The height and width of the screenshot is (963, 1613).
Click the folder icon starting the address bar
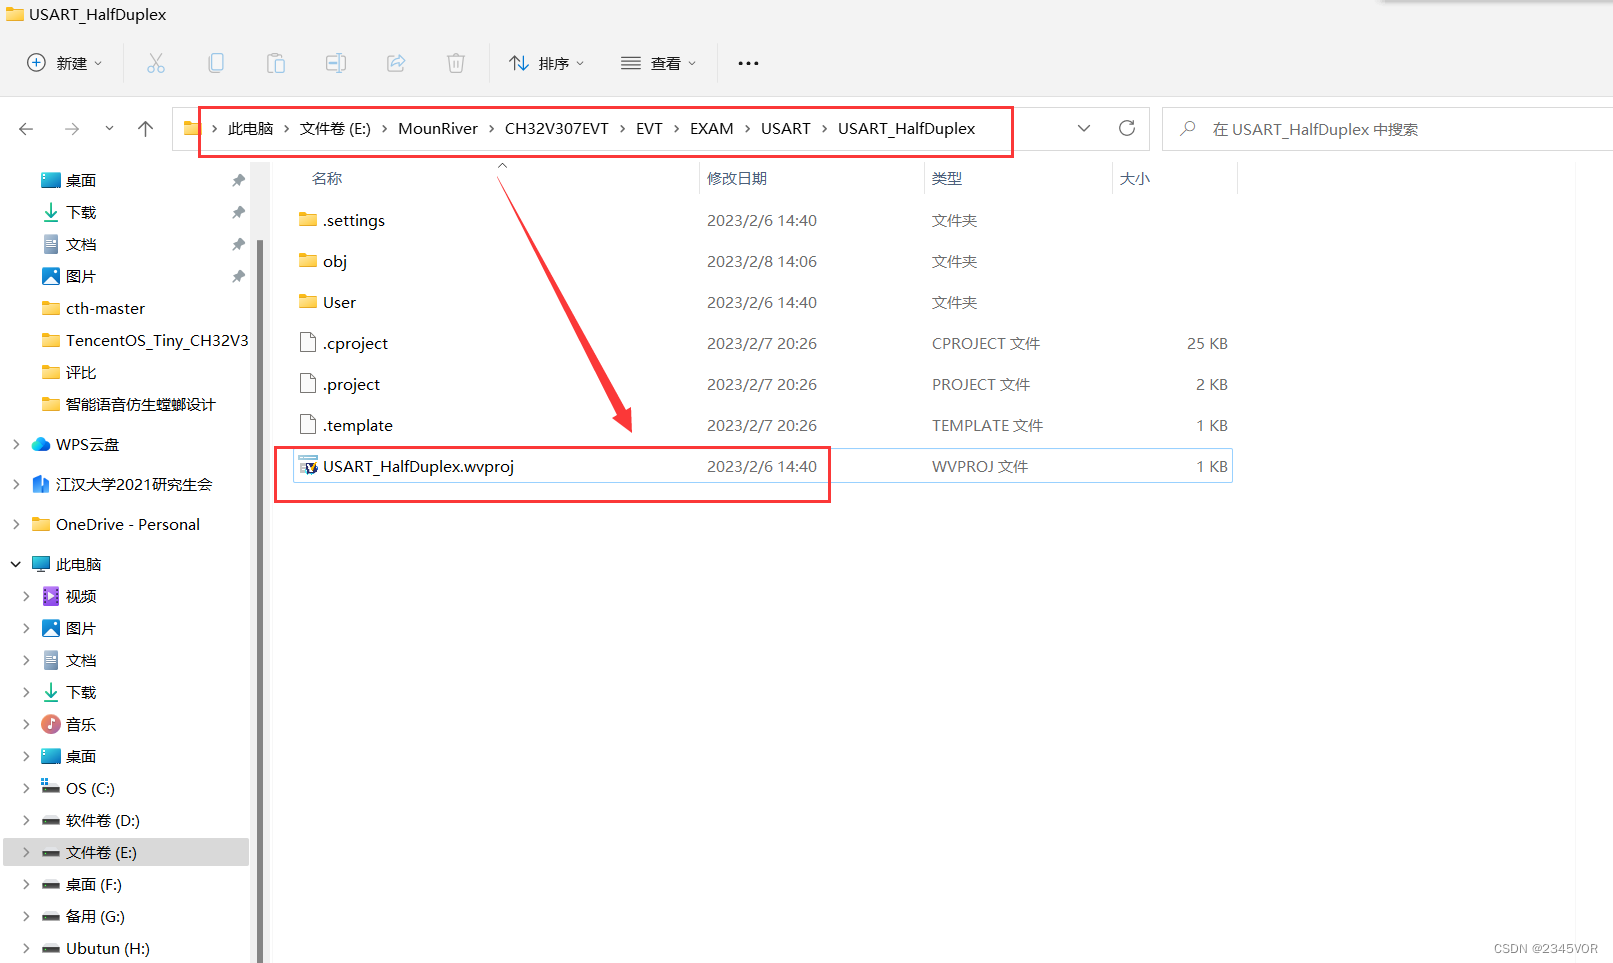point(191,128)
